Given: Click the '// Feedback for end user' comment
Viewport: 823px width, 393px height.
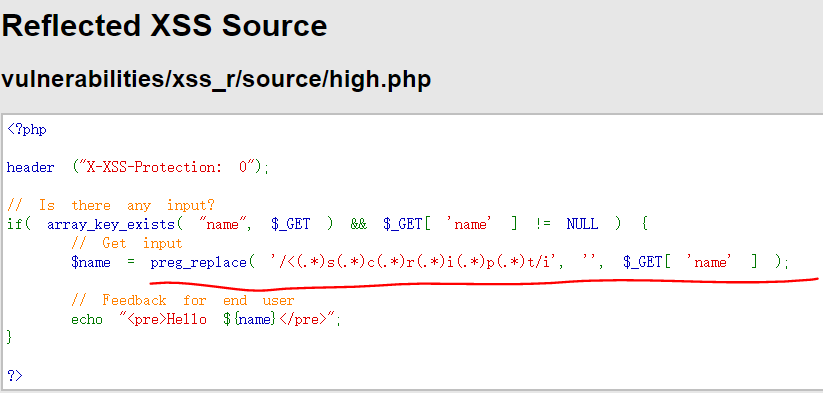Looking at the screenshot, I should [183, 301].
